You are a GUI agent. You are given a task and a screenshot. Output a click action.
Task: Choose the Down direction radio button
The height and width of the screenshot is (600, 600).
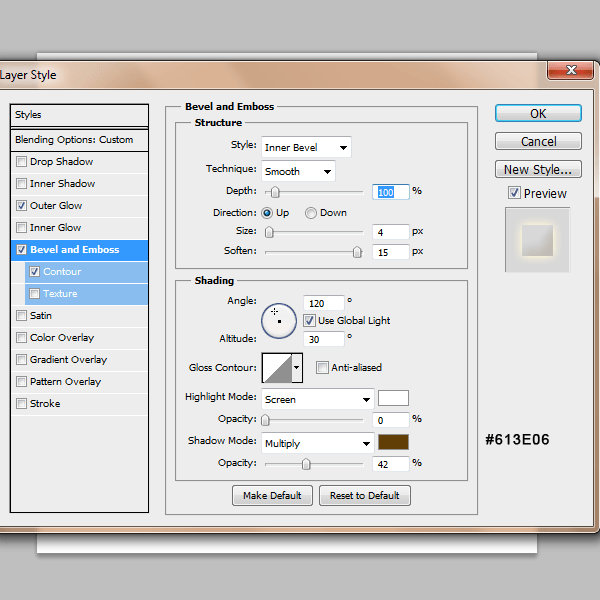(x=311, y=213)
